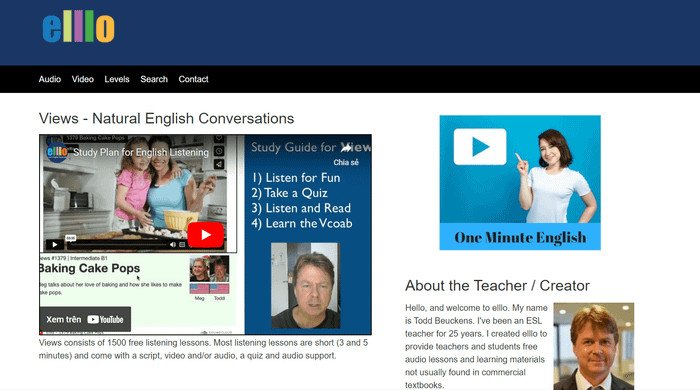Image resolution: width=700 pixels, height=390 pixels.
Task: Click the text 'Hello, and welcome to elllo'
Action: pos(455,308)
